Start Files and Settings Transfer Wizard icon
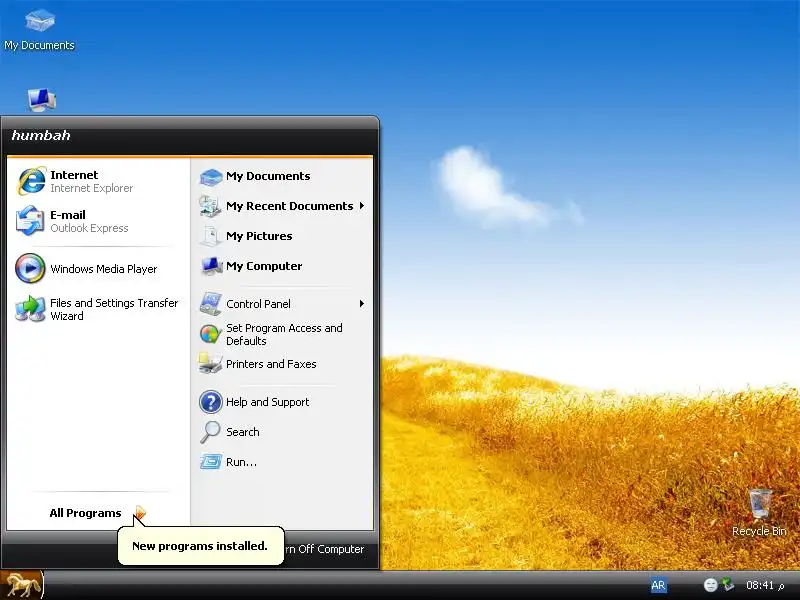The height and width of the screenshot is (600, 800). pyautogui.click(x=30, y=309)
